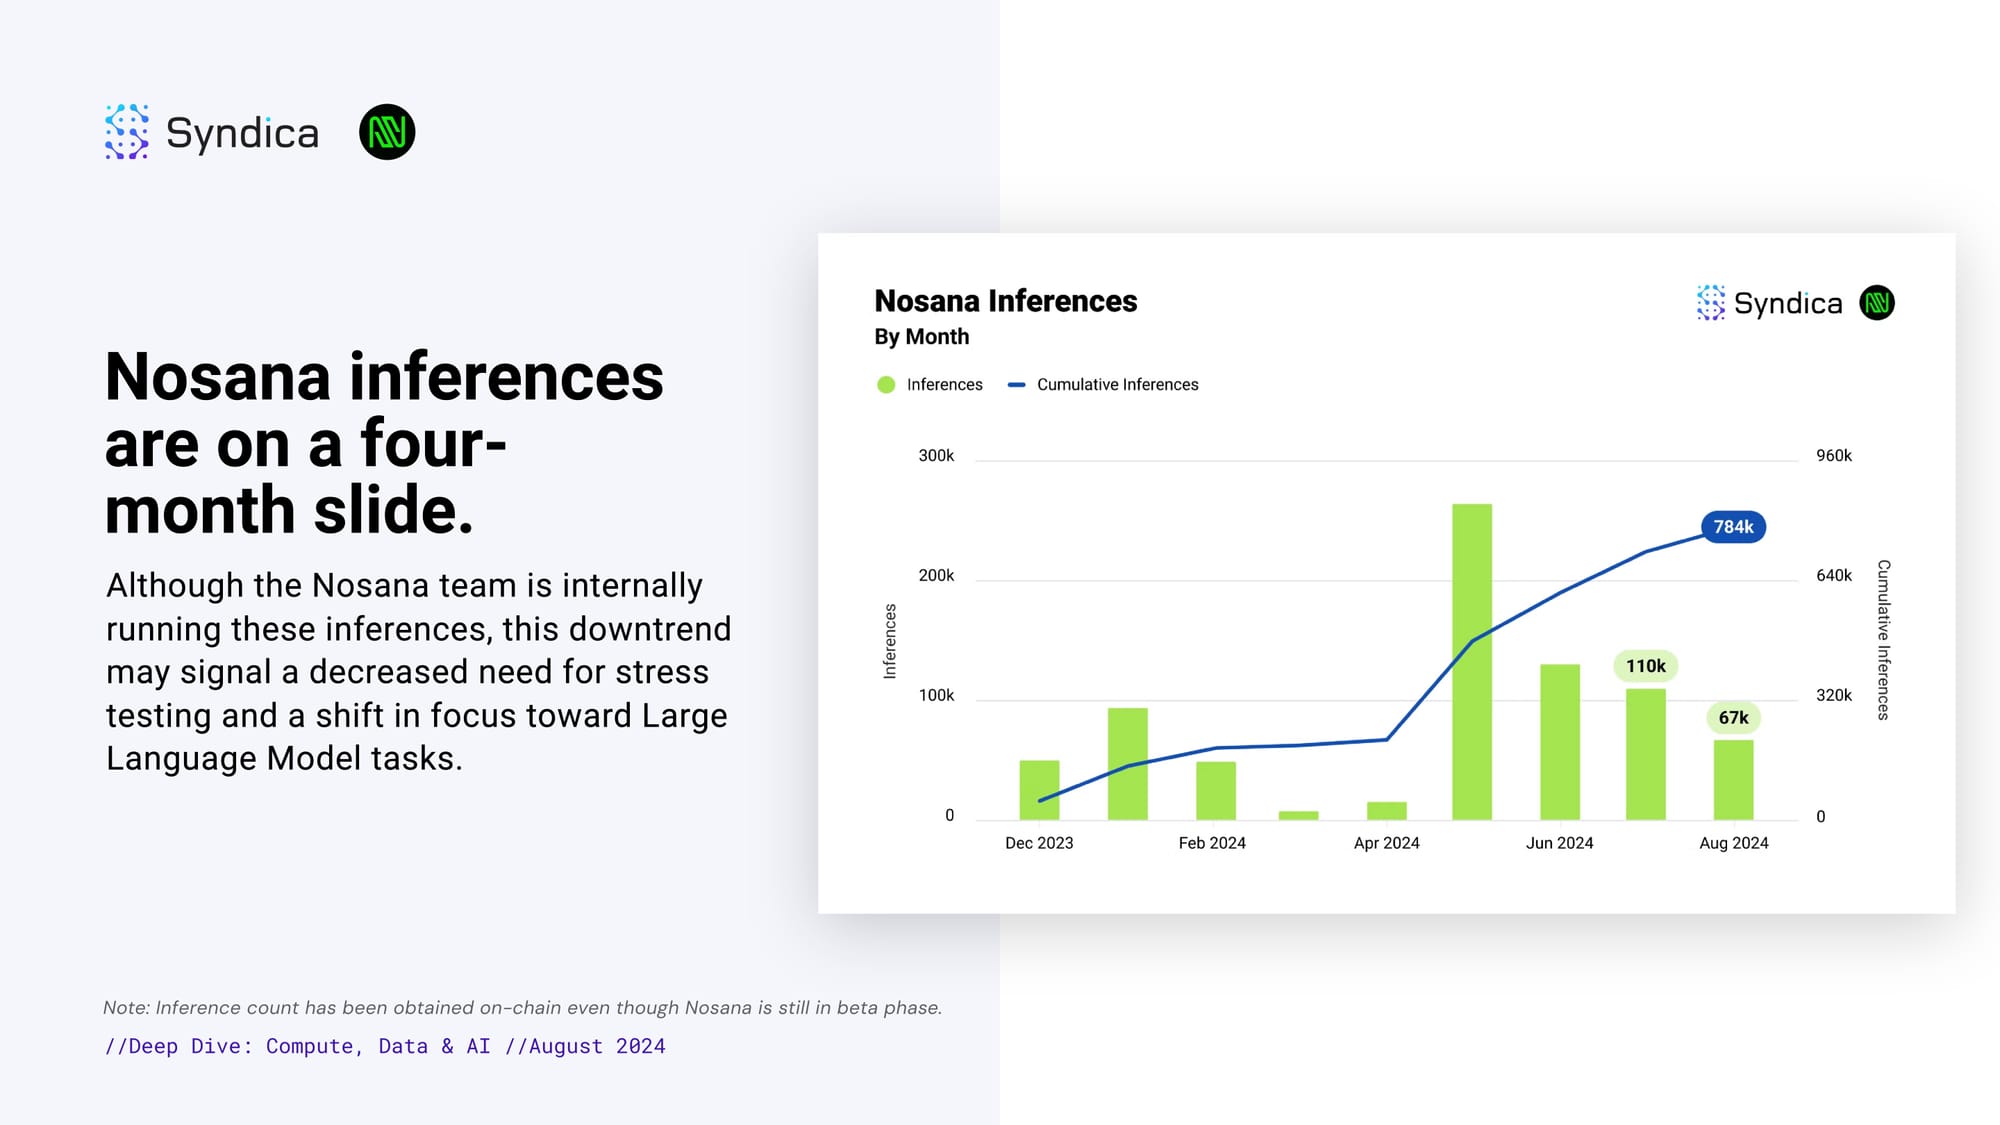Click the small Syndica logo in chart card
The width and height of the screenshot is (2000, 1125).
click(x=1769, y=303)
